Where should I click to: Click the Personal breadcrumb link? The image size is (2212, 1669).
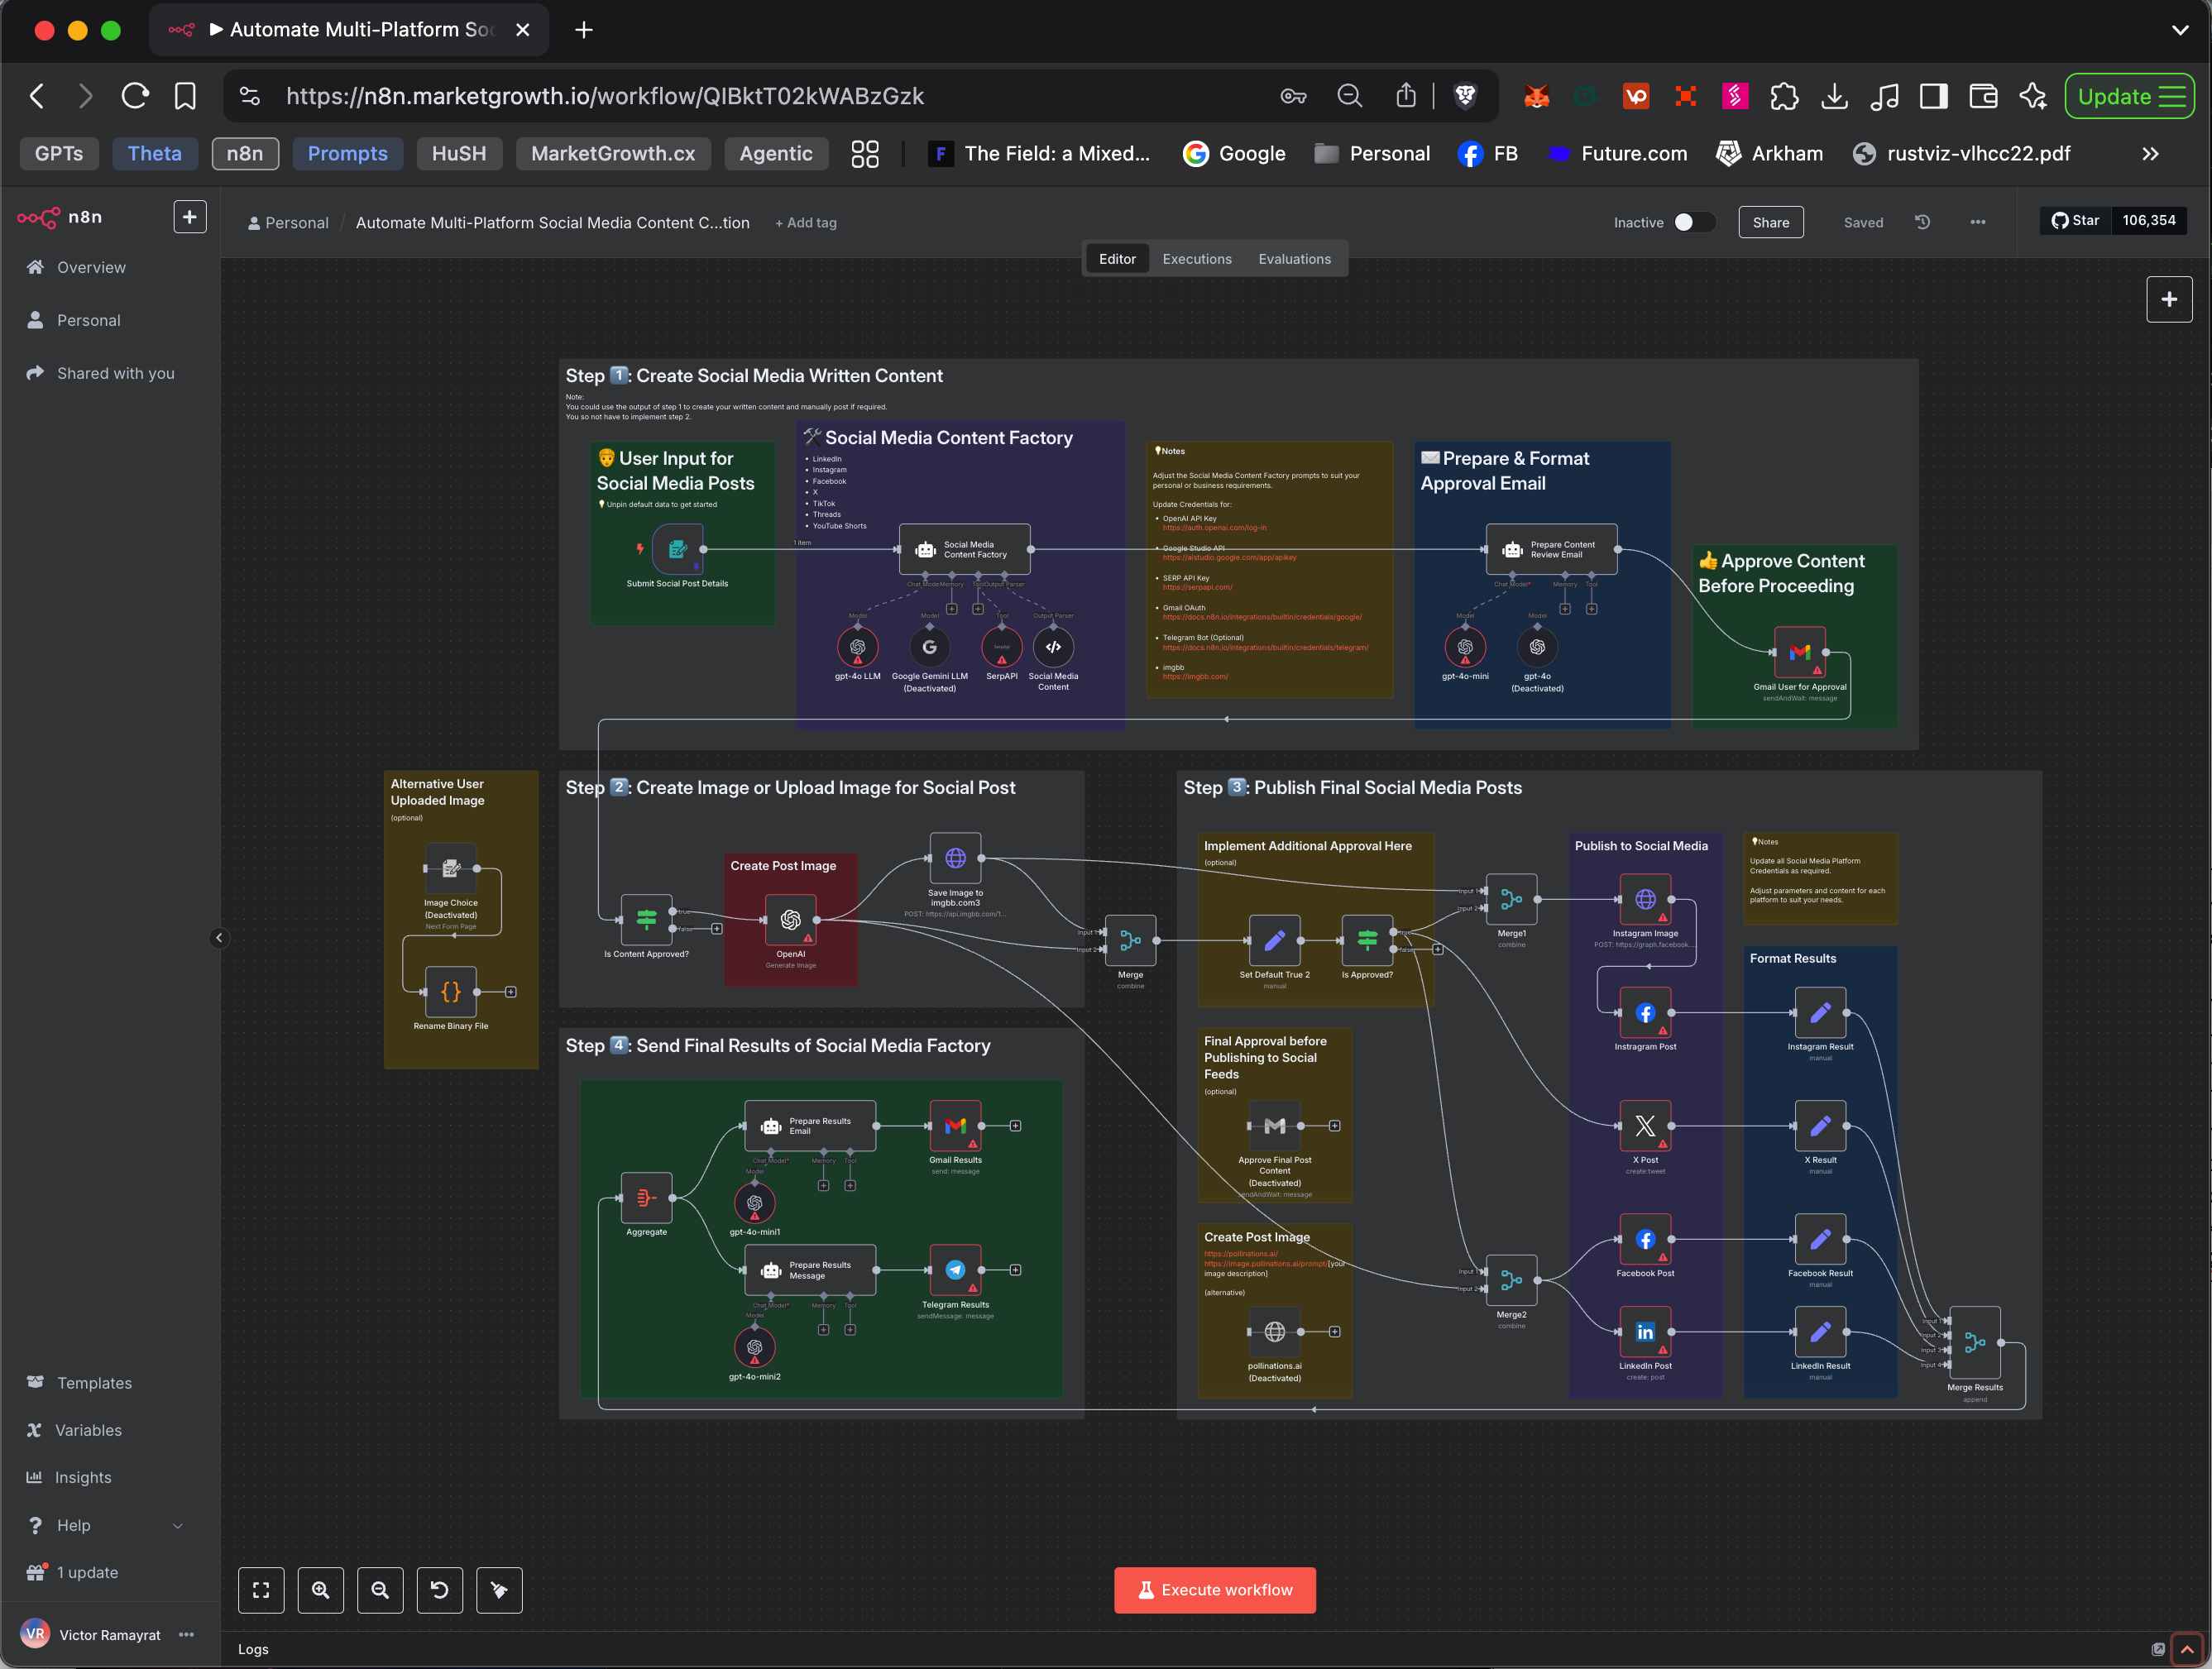pyautogui.click(x=289, y=223)
